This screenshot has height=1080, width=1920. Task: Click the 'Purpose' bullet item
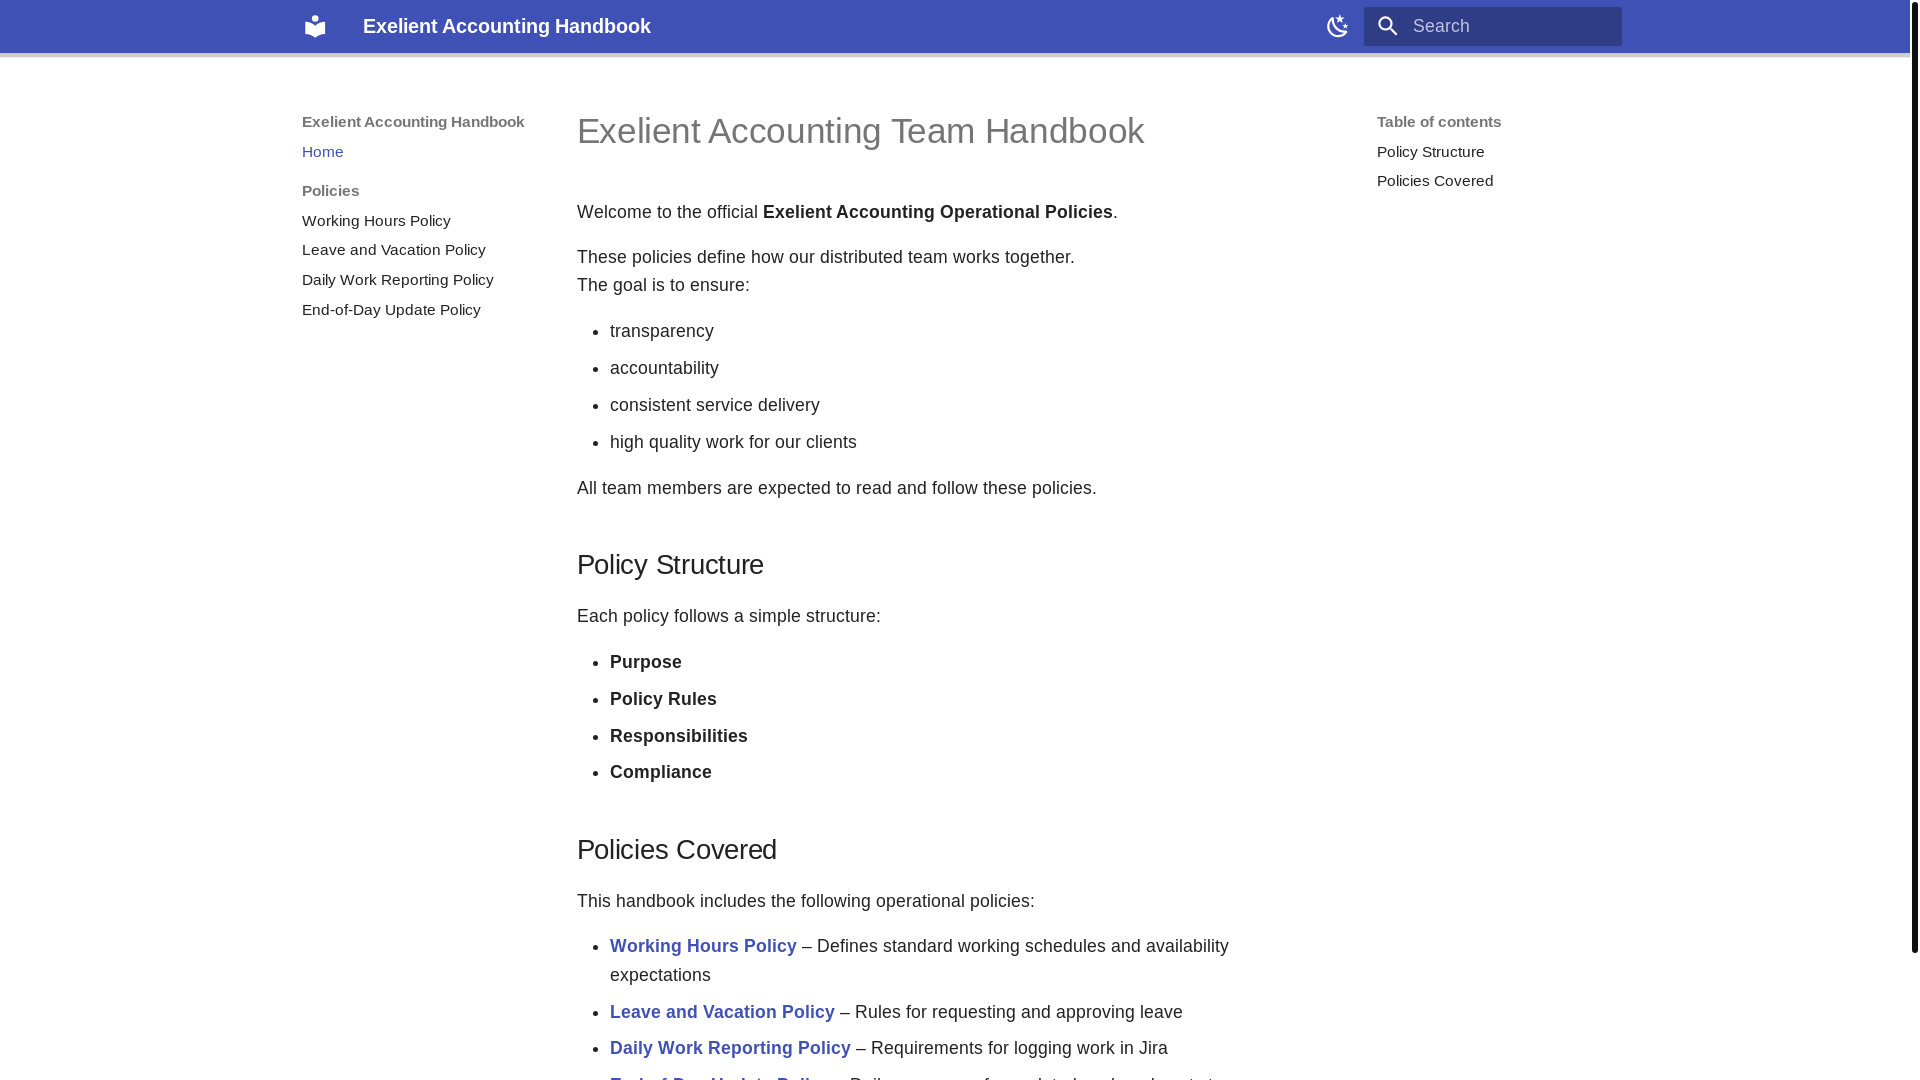pos(646,662)
